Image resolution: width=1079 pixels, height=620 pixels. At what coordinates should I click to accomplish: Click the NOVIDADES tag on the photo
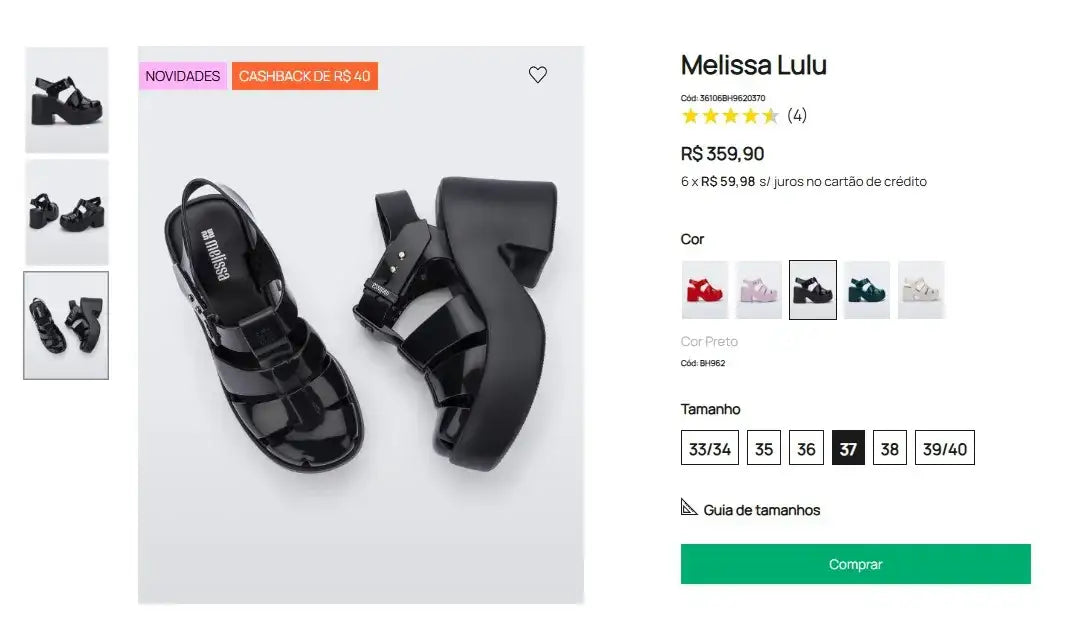pyautogui.click(x=182, y=75)
